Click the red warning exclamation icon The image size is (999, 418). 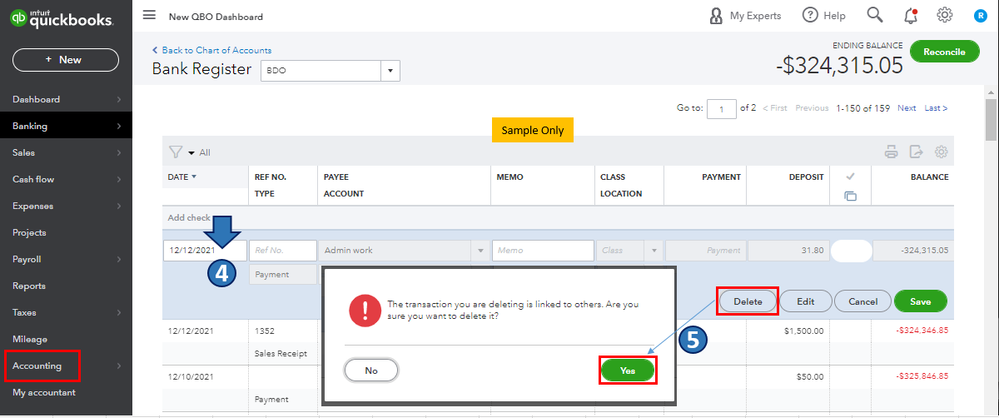pos(364,311)
